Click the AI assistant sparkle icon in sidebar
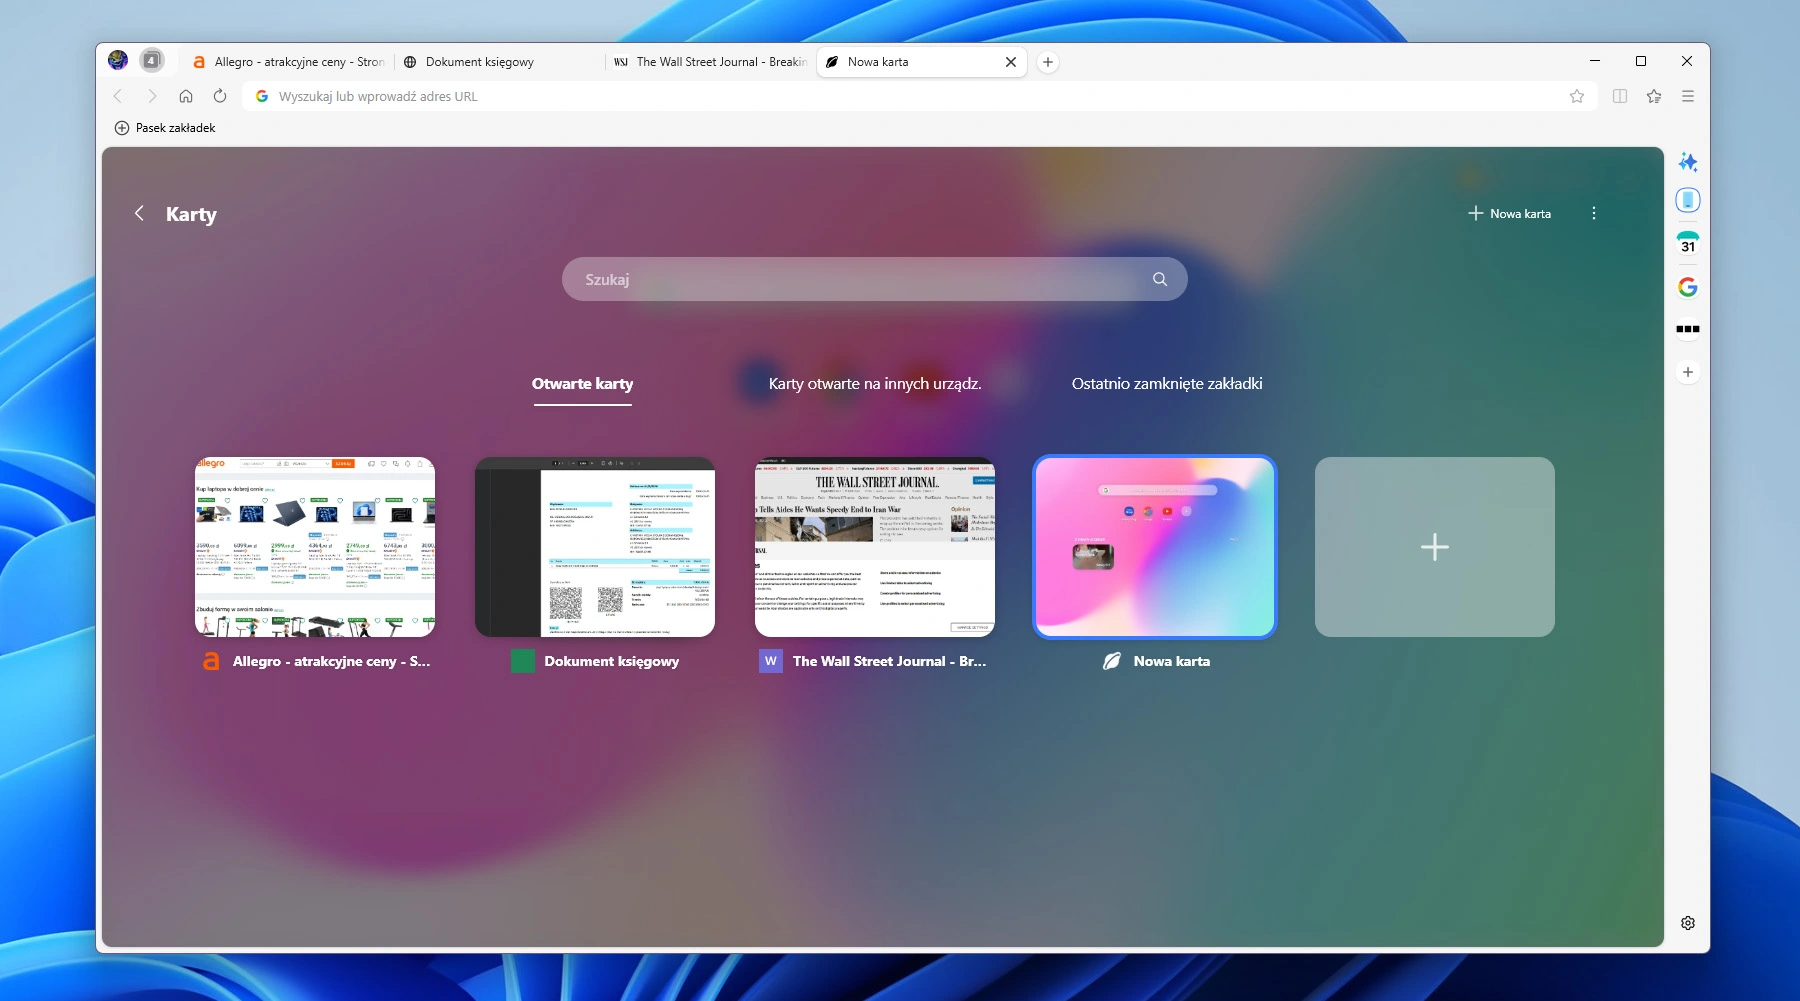 1688,162
